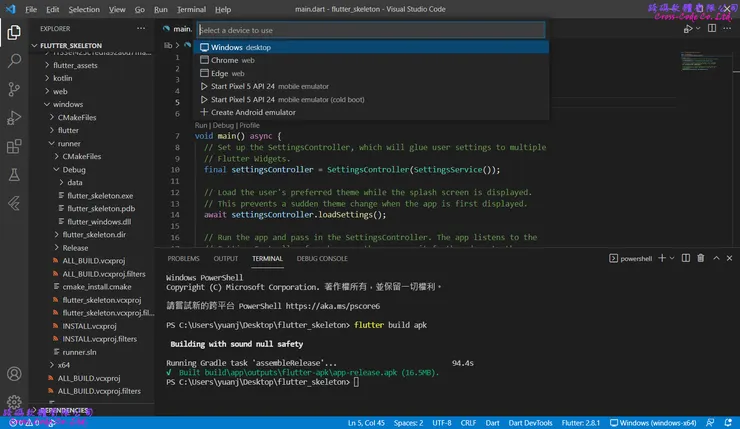Open the Help menu
740x429 pixels.
[x=223, y=9]
